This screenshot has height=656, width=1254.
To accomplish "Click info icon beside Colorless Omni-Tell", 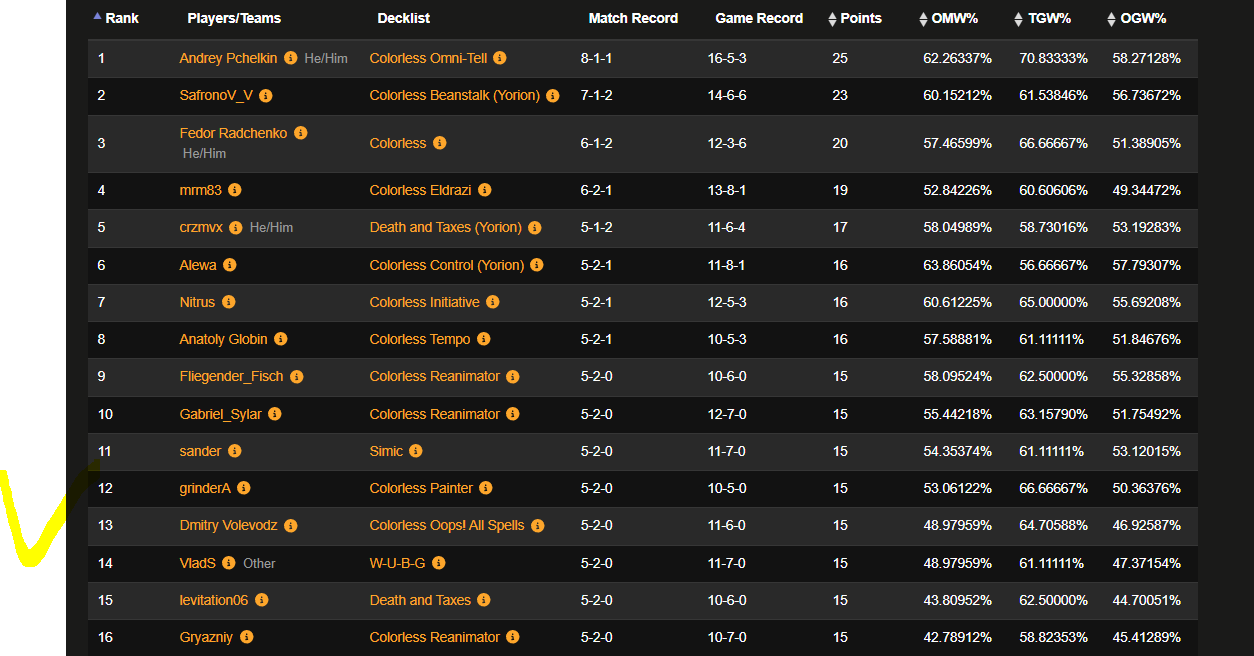I will click(500, 59).
